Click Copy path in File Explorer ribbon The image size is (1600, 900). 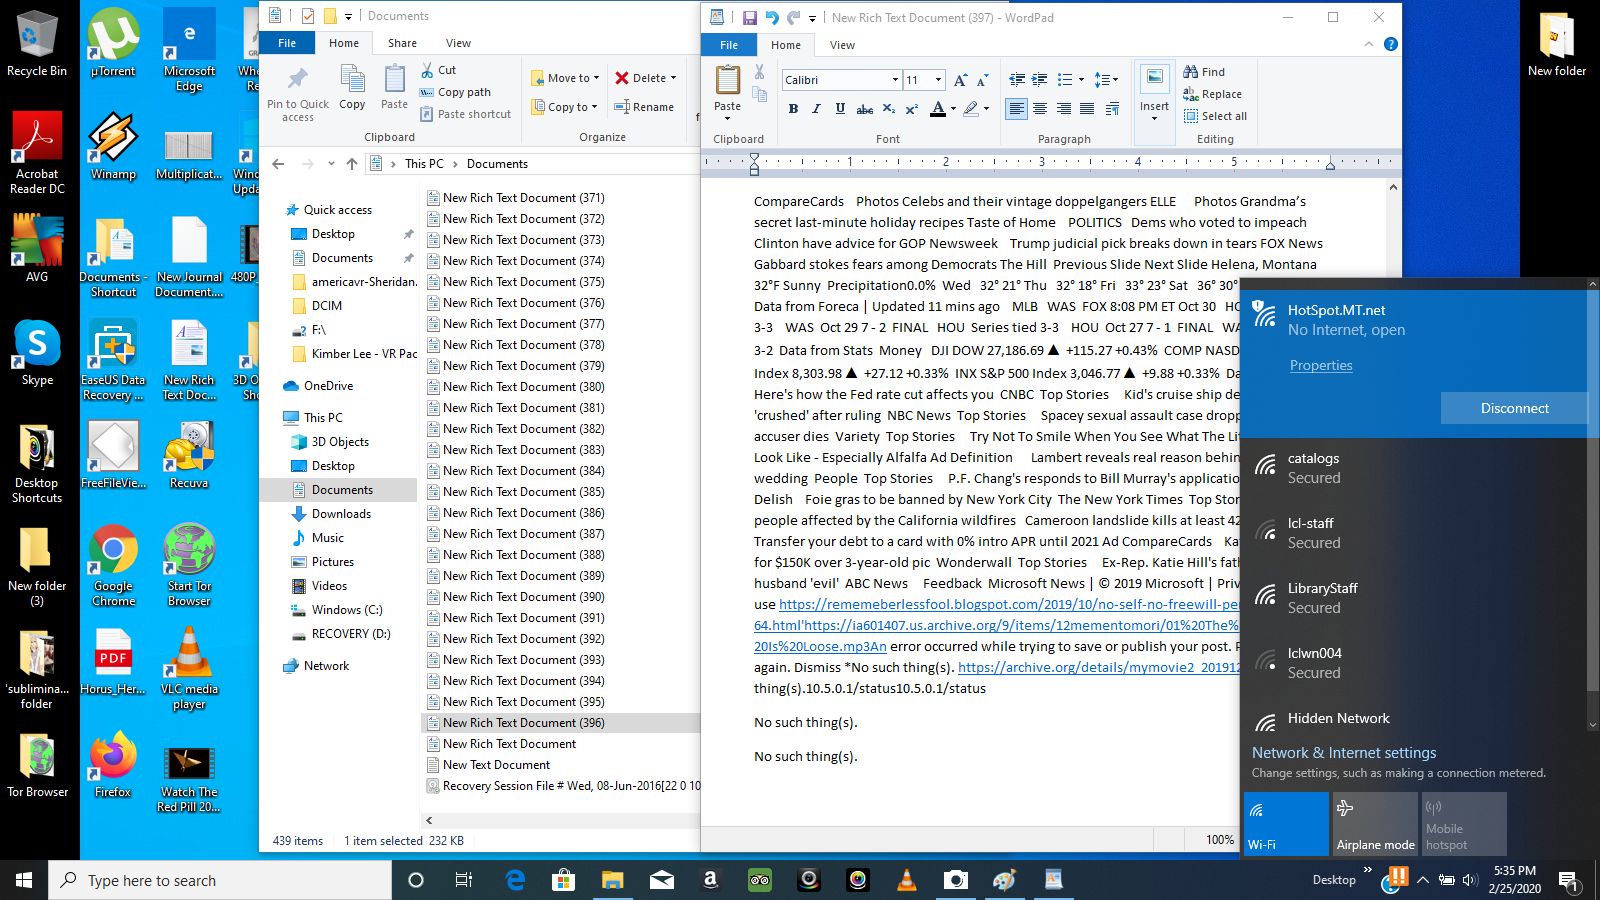(x=455, y=92)
